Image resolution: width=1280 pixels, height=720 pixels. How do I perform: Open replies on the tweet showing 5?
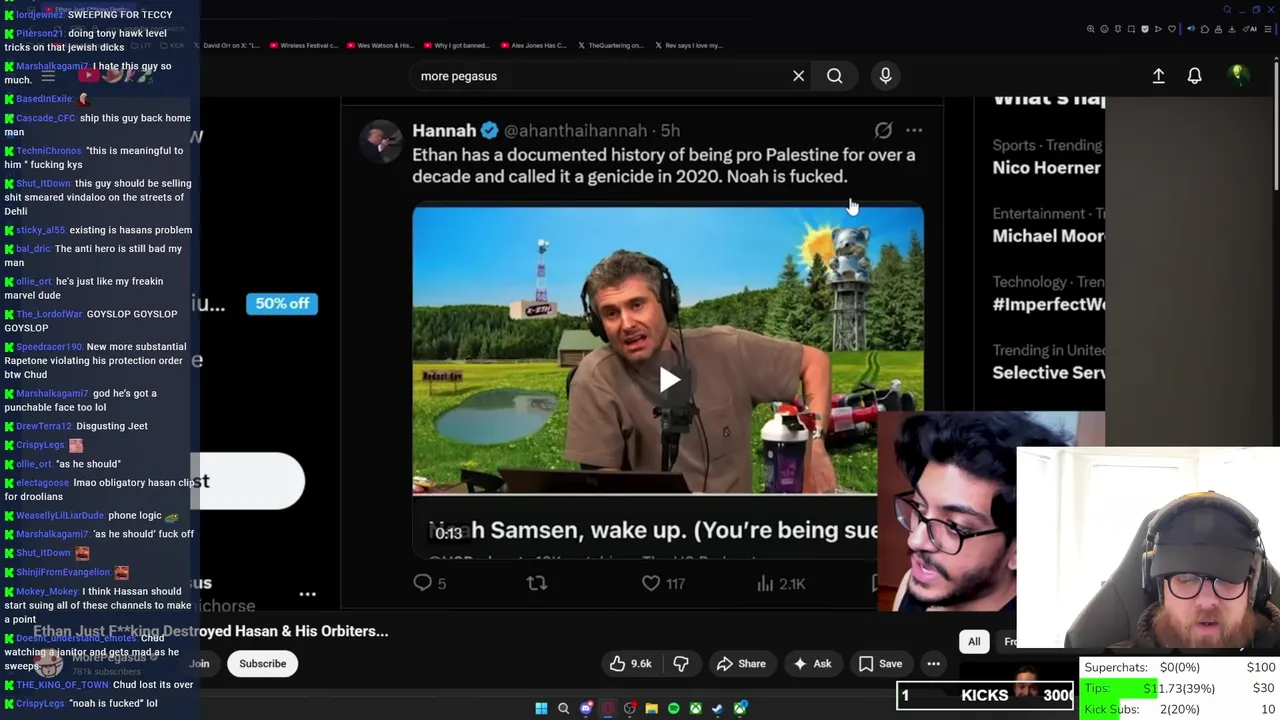tap(430, 583)
